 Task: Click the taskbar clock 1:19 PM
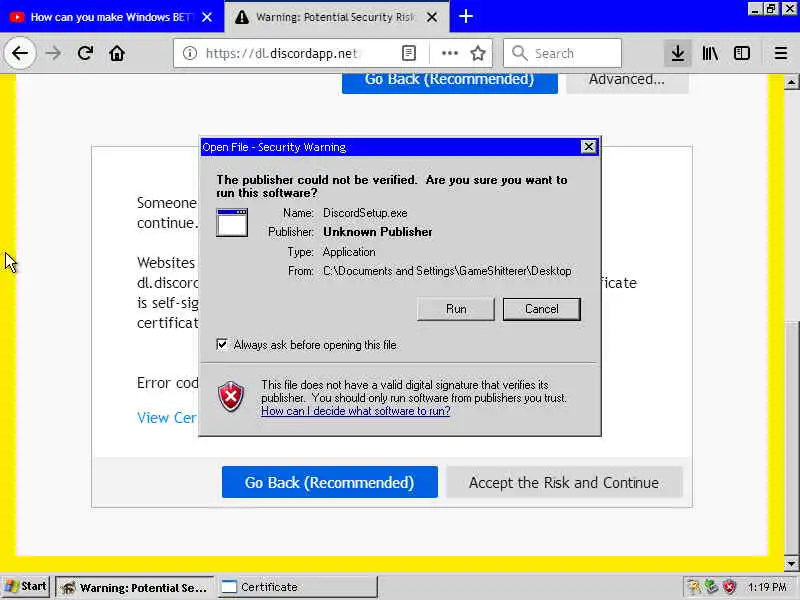click(767, 587)
